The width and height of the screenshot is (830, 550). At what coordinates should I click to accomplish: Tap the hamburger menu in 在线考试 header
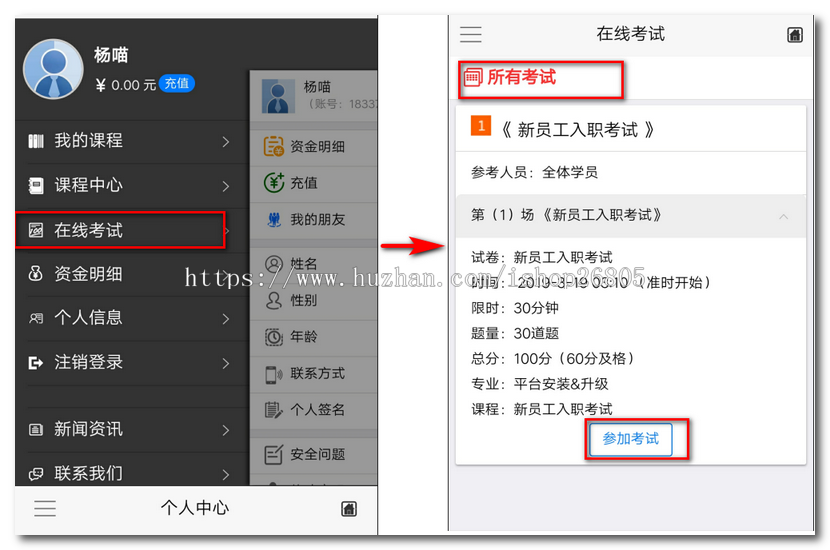(x=471, y=34)
